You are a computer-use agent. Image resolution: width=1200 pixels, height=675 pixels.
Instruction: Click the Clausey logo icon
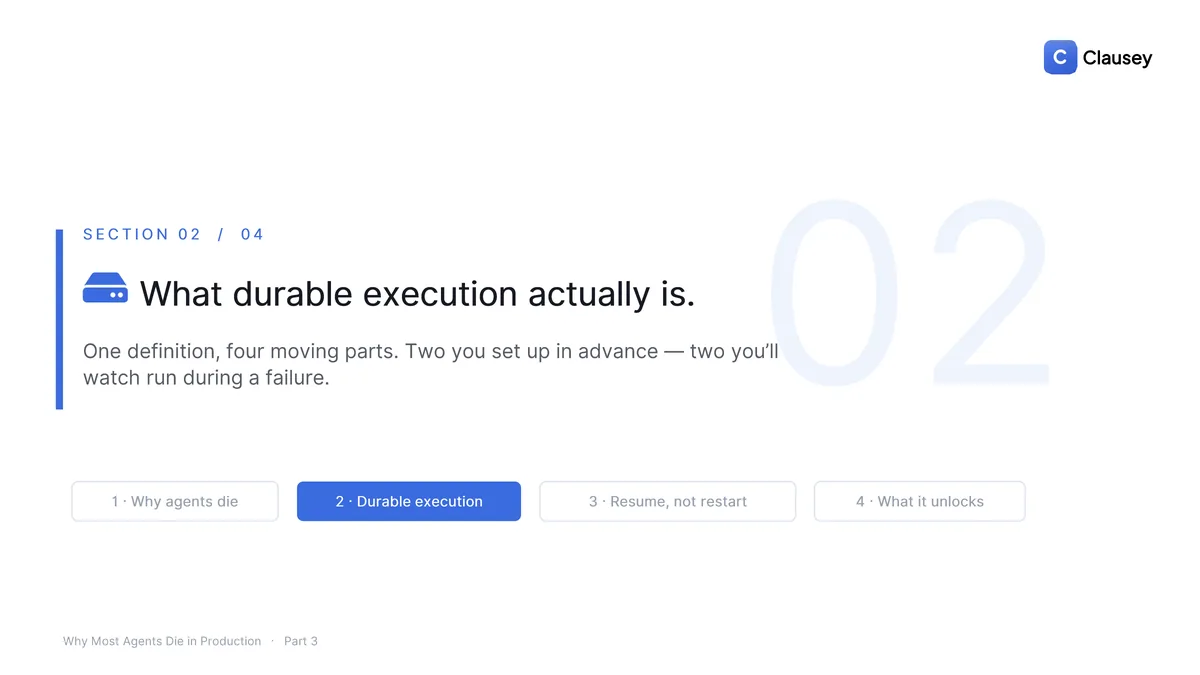point(1060,57)
